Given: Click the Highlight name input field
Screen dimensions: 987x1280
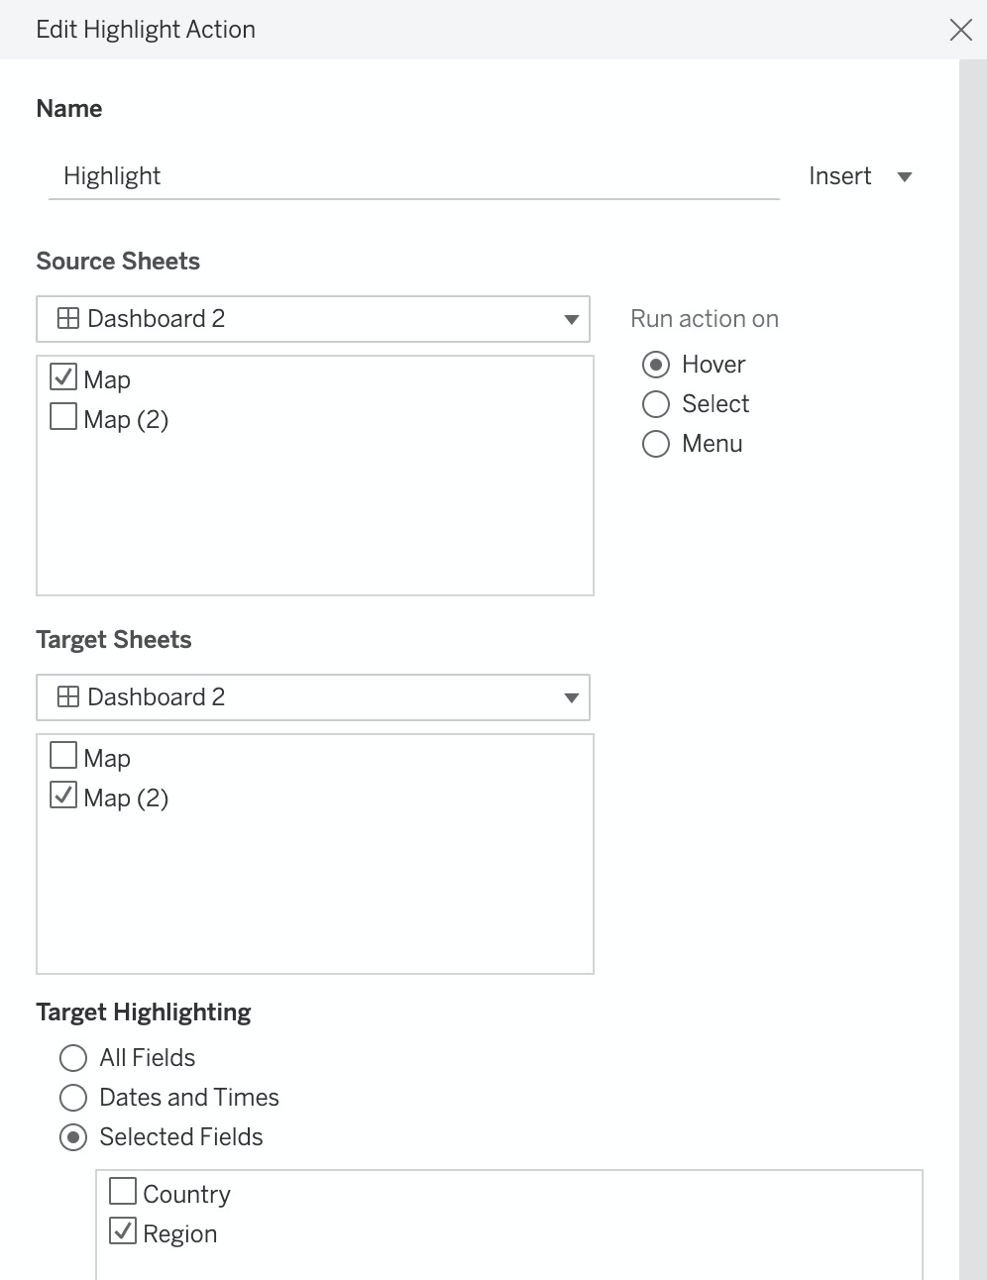Looking at the screenshot, I should 414,177.
